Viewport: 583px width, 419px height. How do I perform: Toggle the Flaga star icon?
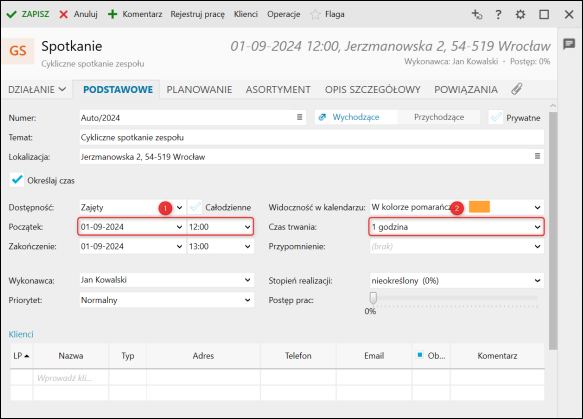click(315, 14)
